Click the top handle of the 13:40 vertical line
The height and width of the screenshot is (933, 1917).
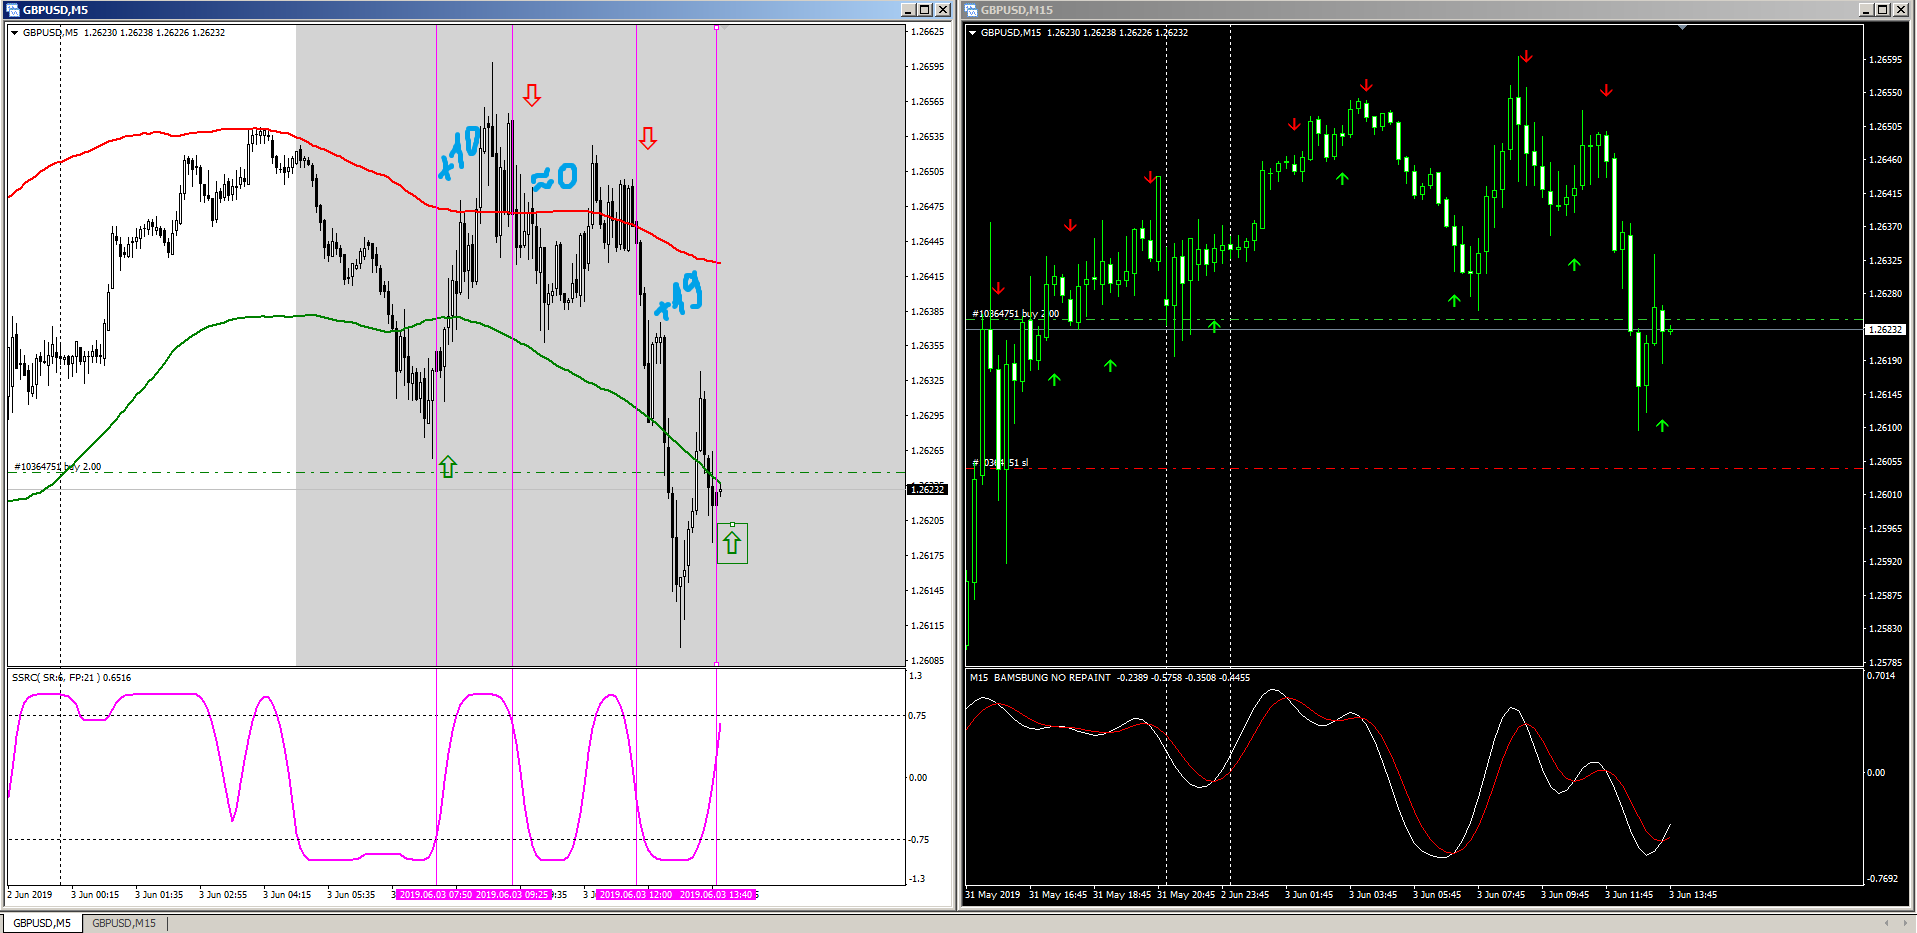(x=716, y=28)
